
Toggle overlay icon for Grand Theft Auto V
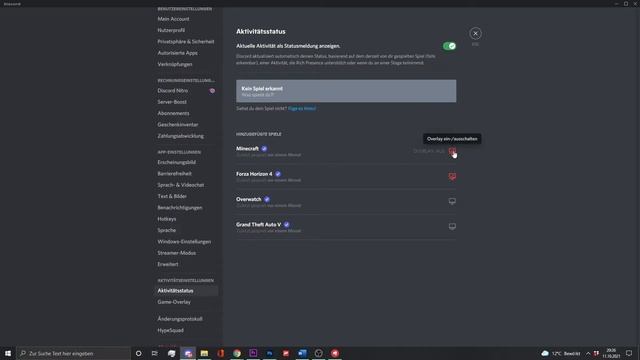pyautogui.click(x=452, y=227)
